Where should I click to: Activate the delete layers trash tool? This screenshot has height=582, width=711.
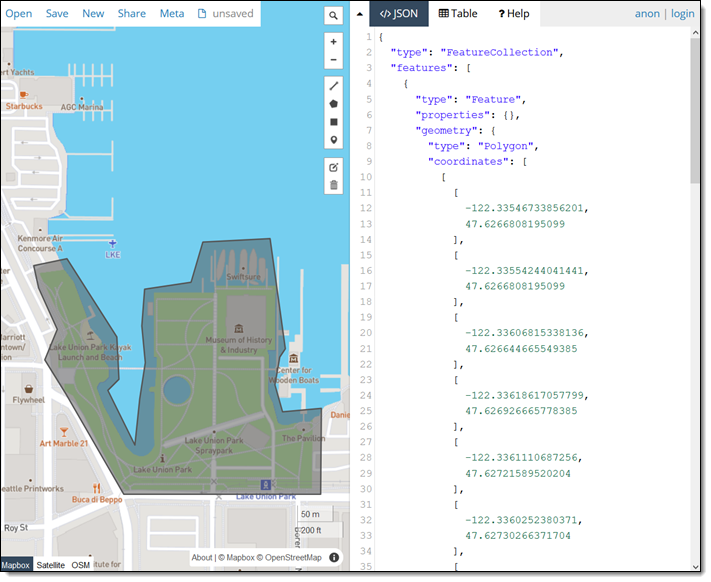pos(334,185)
